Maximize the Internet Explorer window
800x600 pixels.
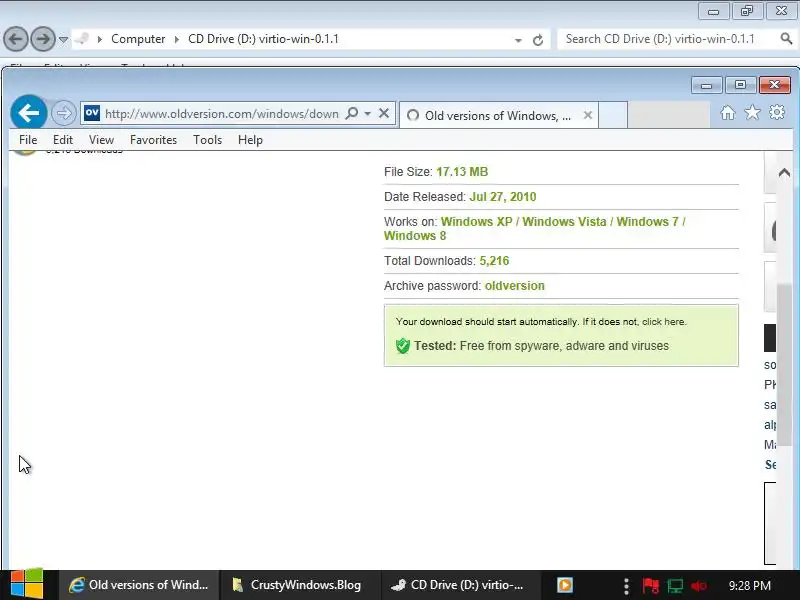pyautogui.click(x=740, y=85)
